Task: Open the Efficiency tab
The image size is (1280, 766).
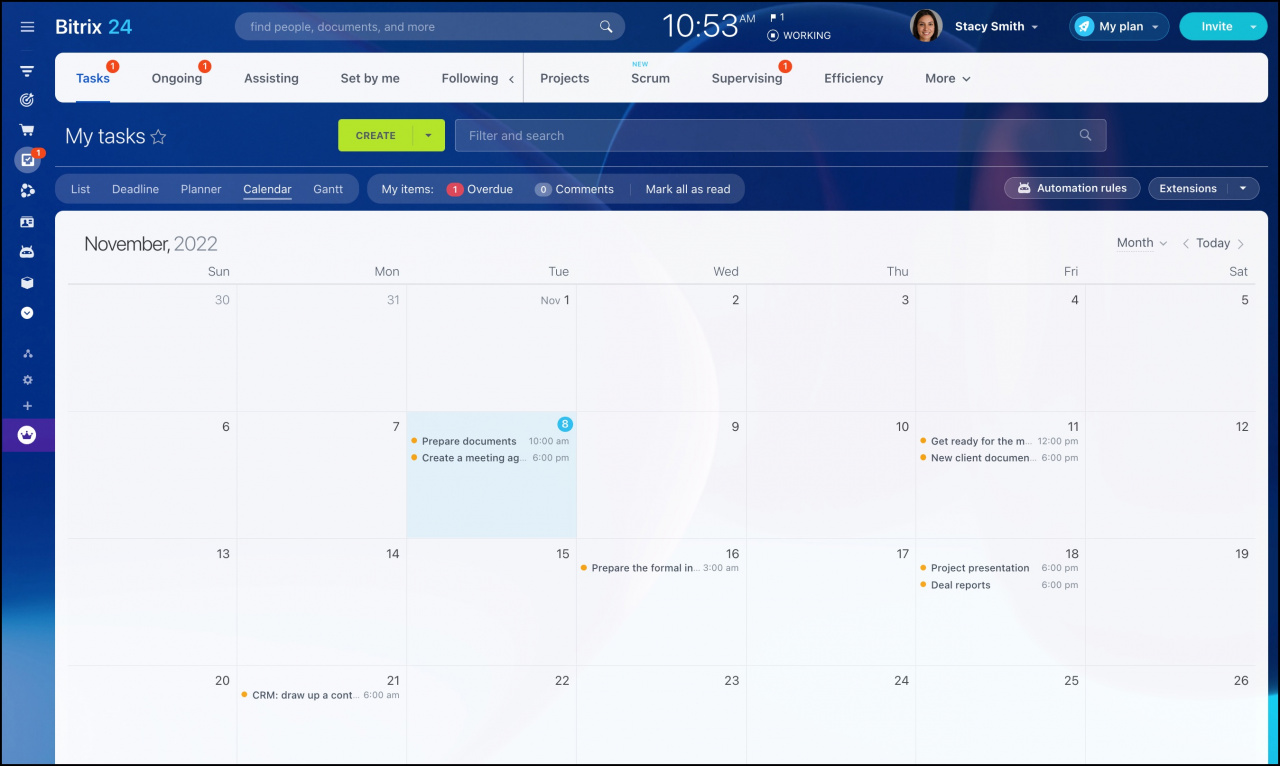Action: (x=853, y=78)
